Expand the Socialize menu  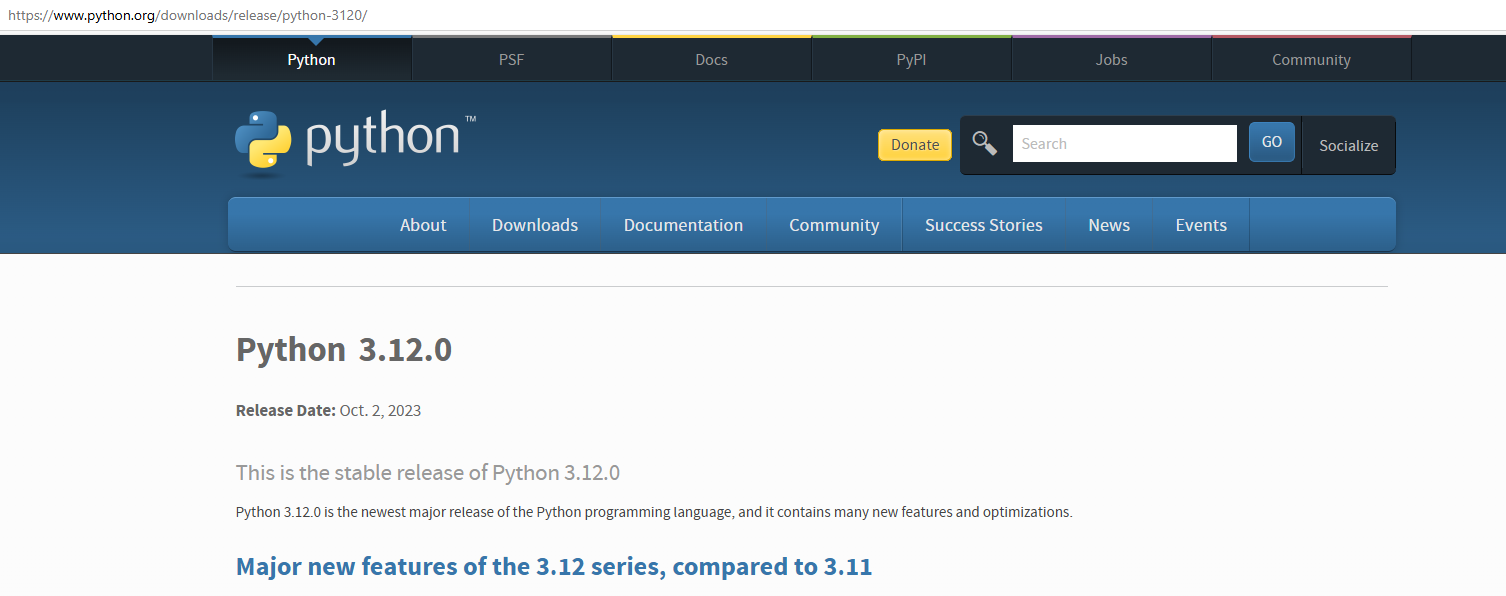pos(1348,146)
